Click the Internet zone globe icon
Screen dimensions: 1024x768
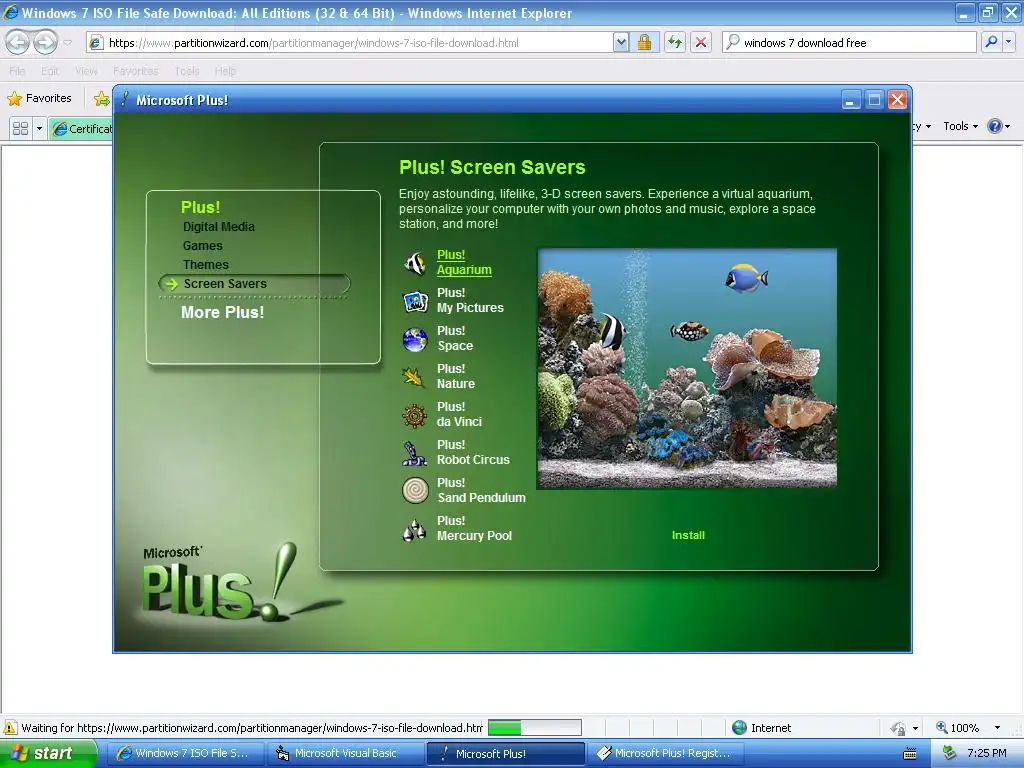(x=739, y=728)
